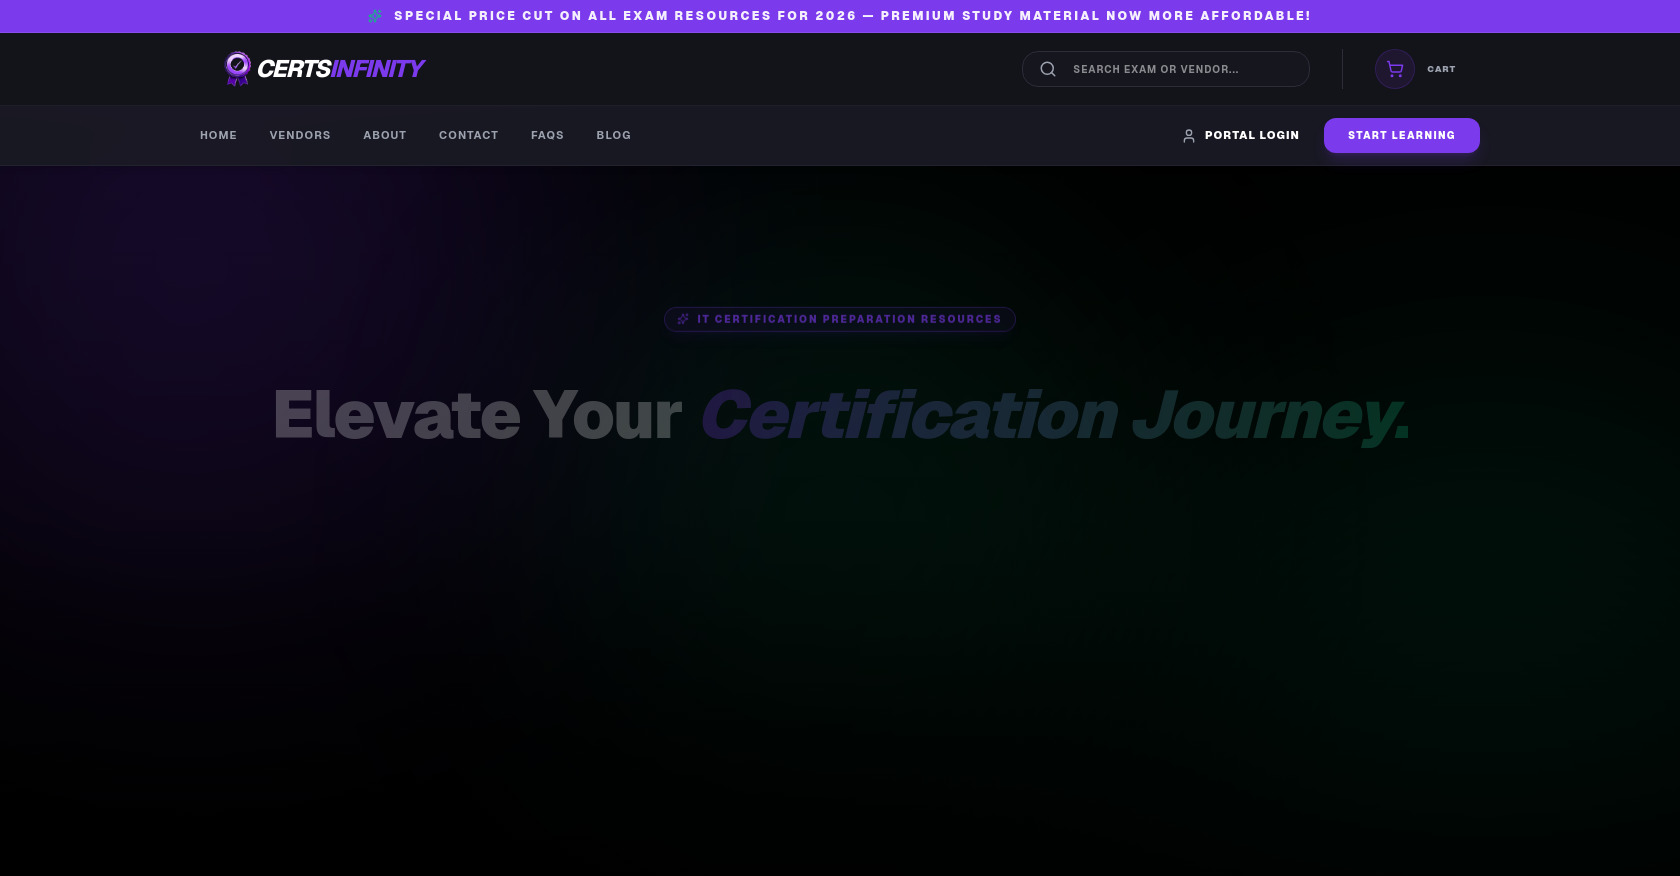Image resolution: width=1680 pixels, height=876 pixels.
Task: Open the Blog menu item
Action: [x=614, y=135]
